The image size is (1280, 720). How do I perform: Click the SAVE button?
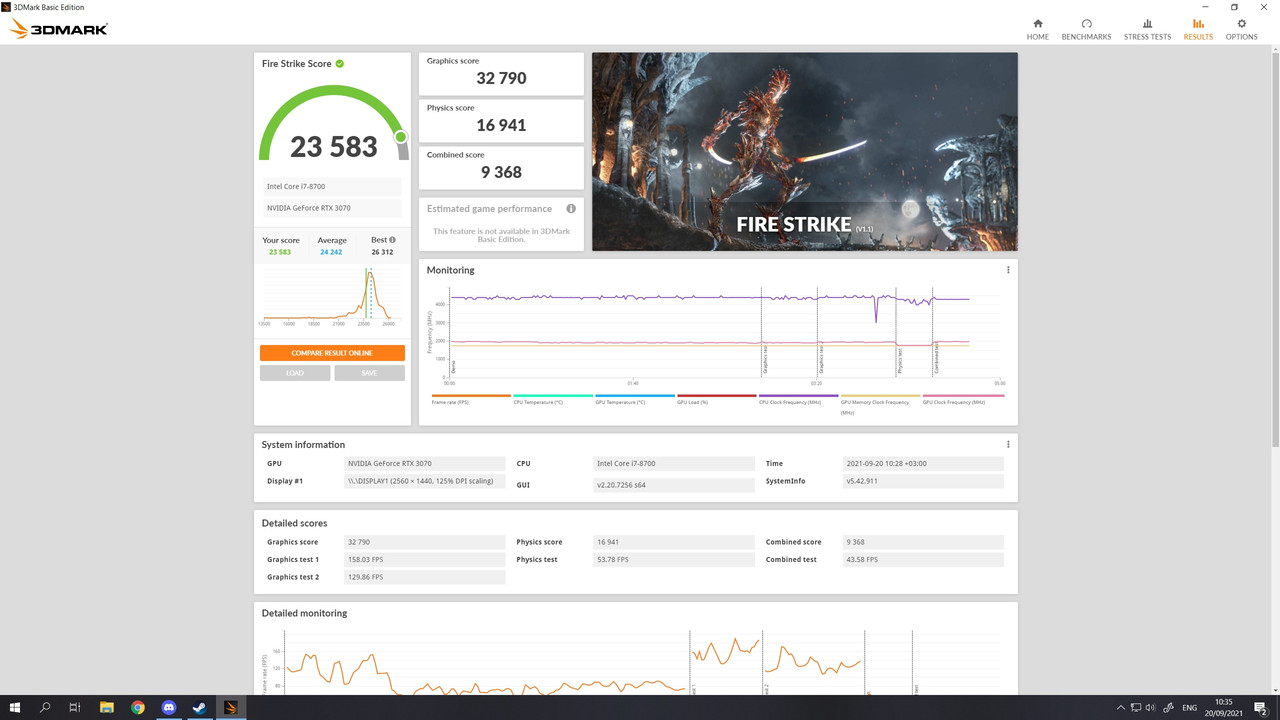(x=369, y=373)
